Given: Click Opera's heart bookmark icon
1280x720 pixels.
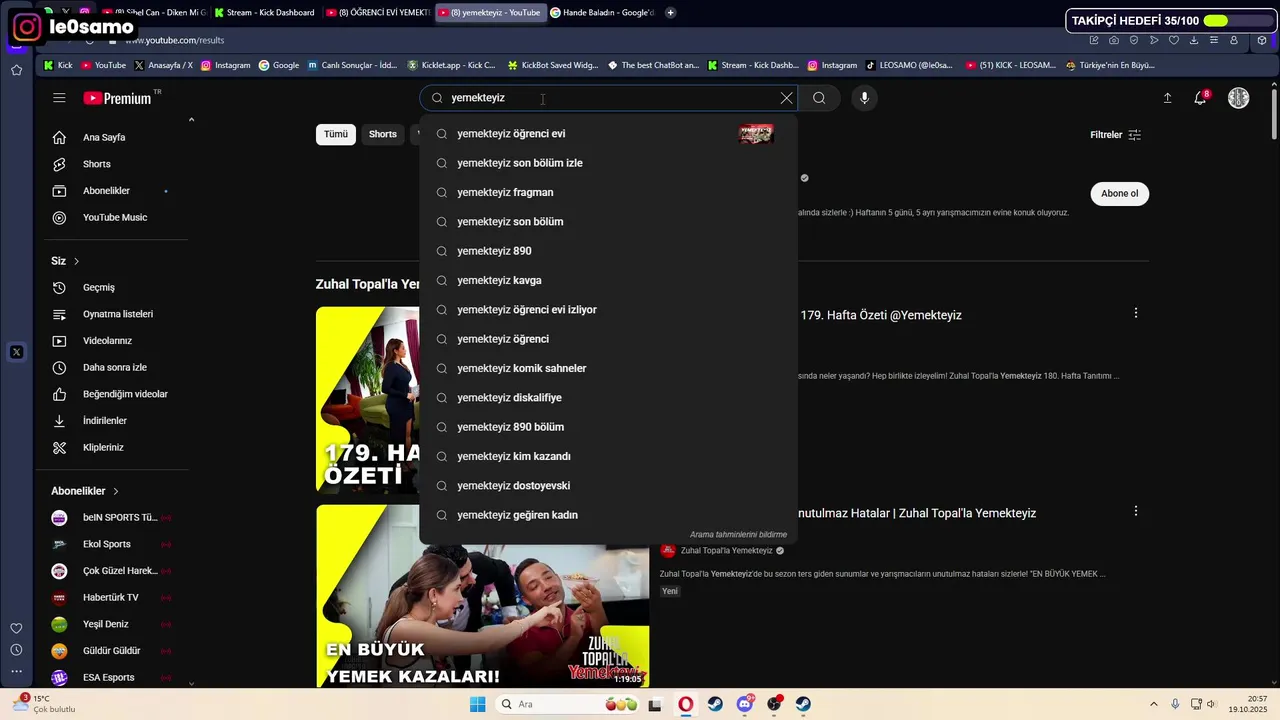Looking at the screenshot, I should pos(1174,40).
